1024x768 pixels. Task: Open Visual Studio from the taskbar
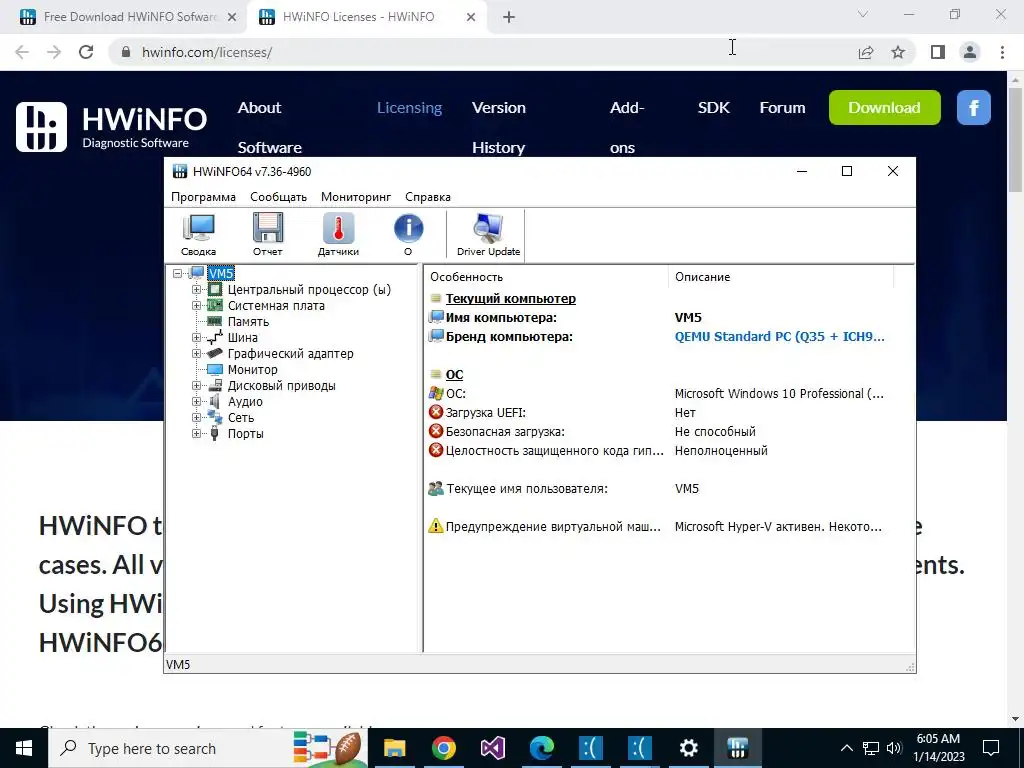[492, 748]
